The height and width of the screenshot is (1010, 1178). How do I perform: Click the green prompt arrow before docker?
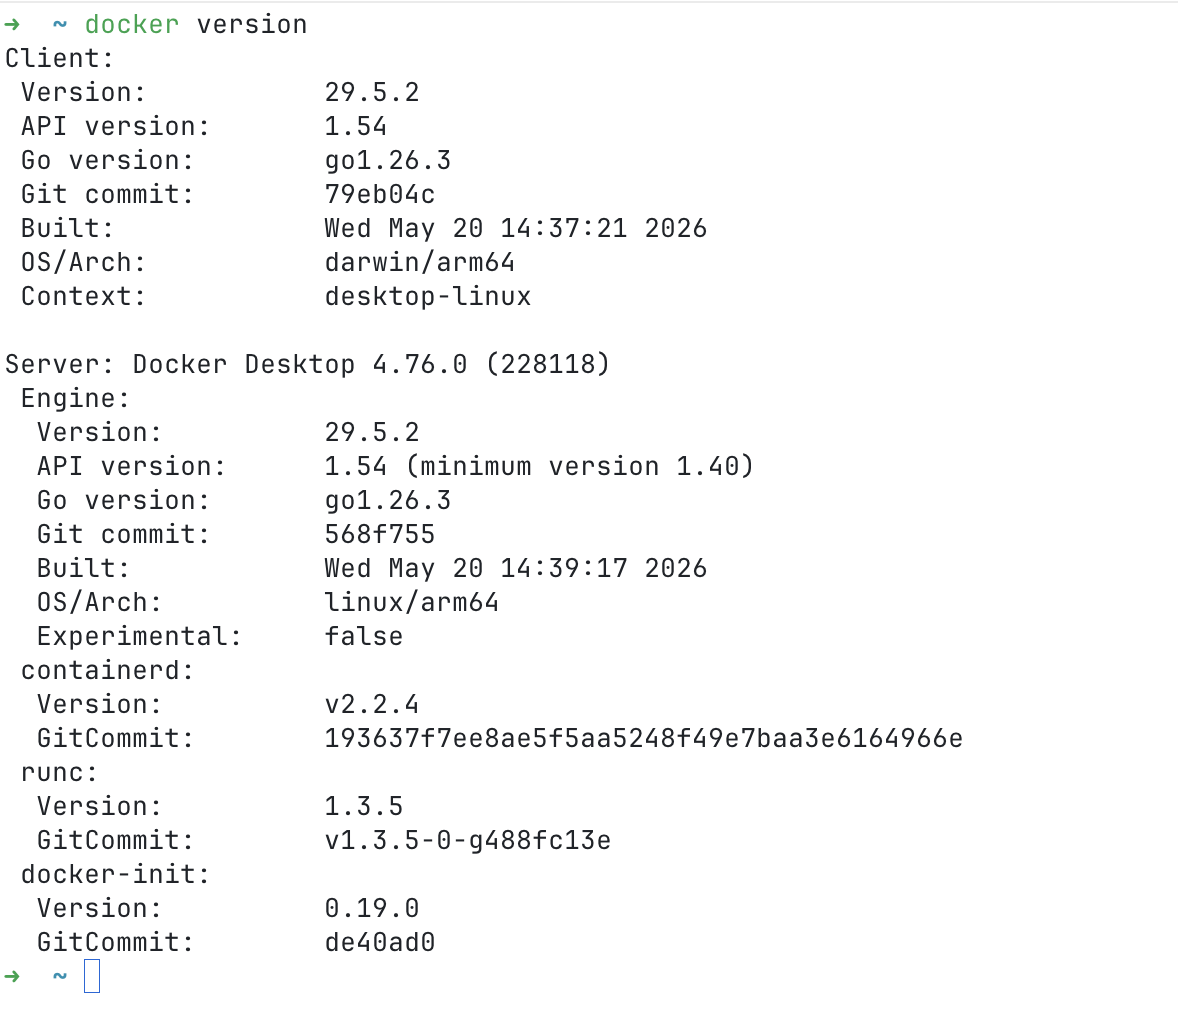click(11, 25)
